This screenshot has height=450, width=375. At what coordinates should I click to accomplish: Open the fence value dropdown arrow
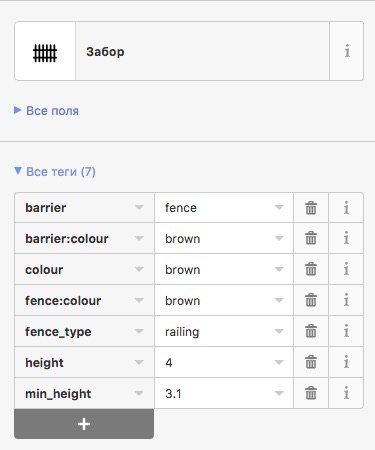point(279,207)
